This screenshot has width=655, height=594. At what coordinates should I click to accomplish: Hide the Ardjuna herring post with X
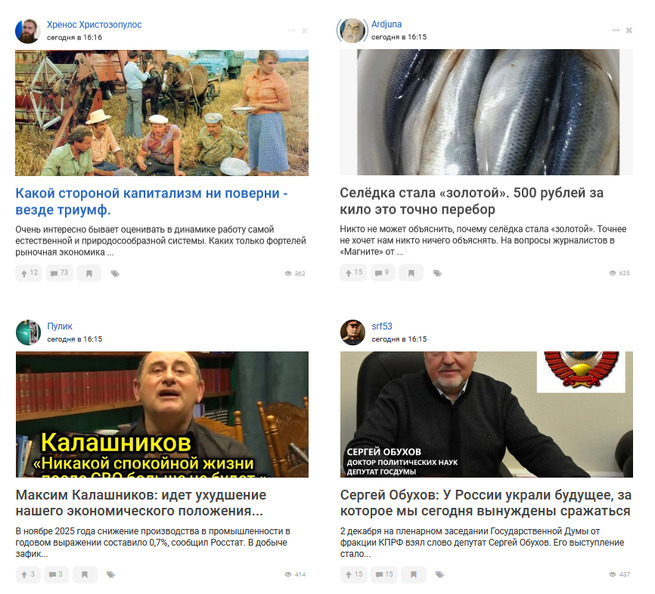(629, 30)
